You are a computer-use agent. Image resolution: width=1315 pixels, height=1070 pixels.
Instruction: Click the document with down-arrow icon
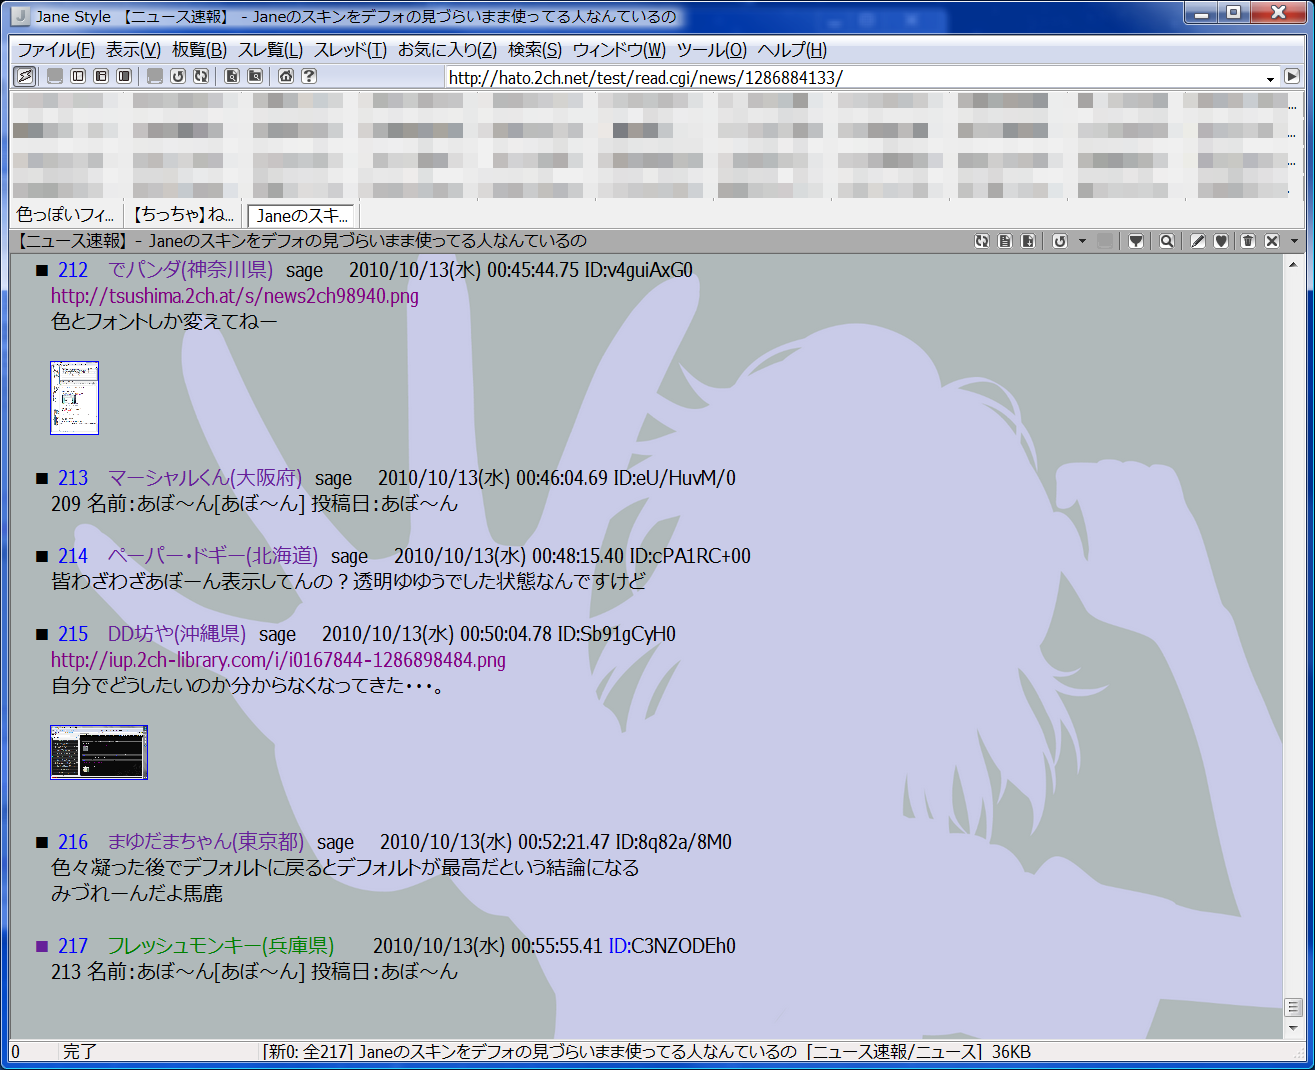pos(1028,241)
